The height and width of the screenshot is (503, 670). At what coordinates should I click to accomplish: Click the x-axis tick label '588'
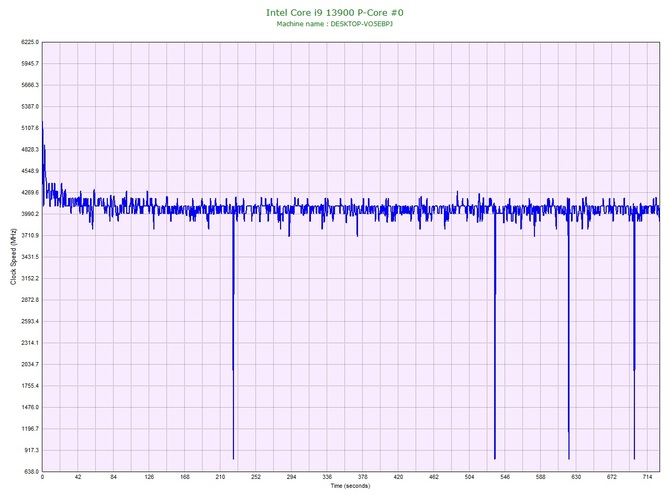(541, 477)
